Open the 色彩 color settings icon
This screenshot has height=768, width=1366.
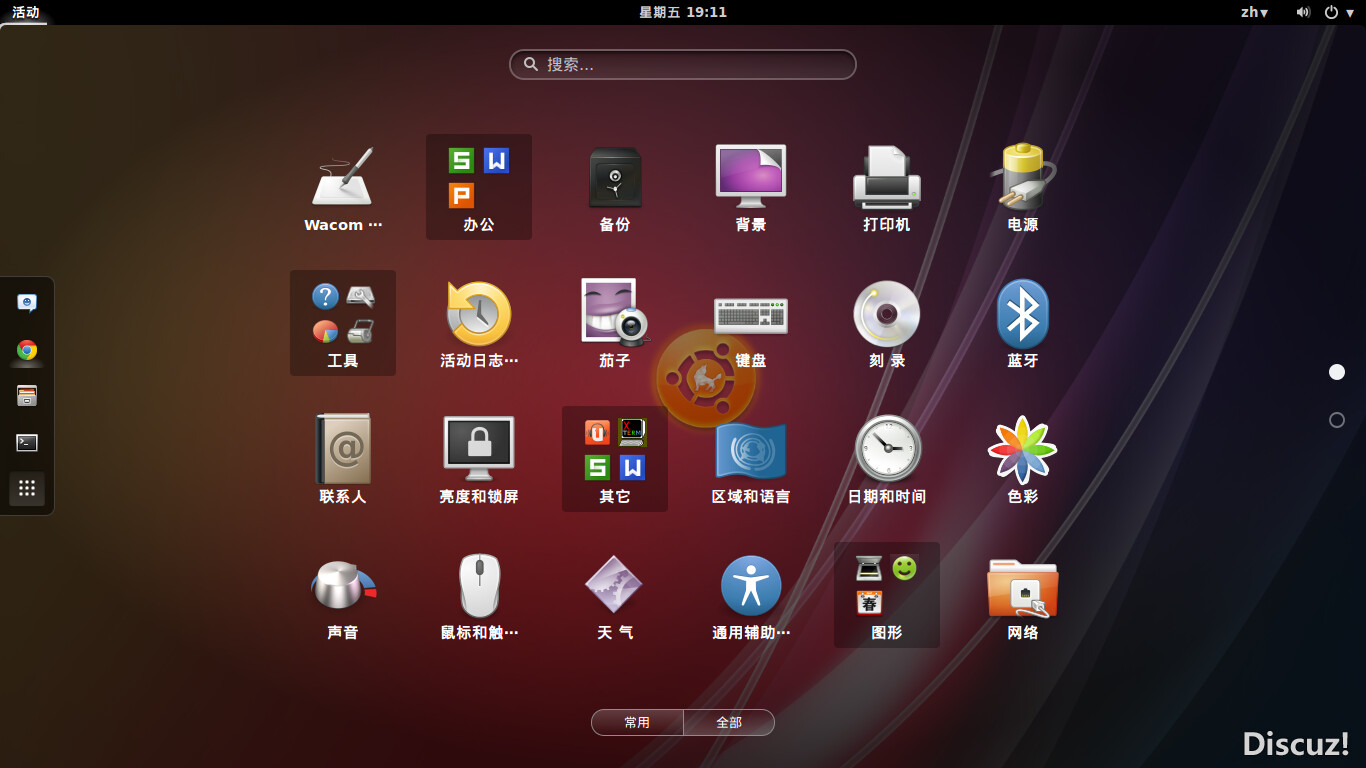click(x=1022, y=451)
